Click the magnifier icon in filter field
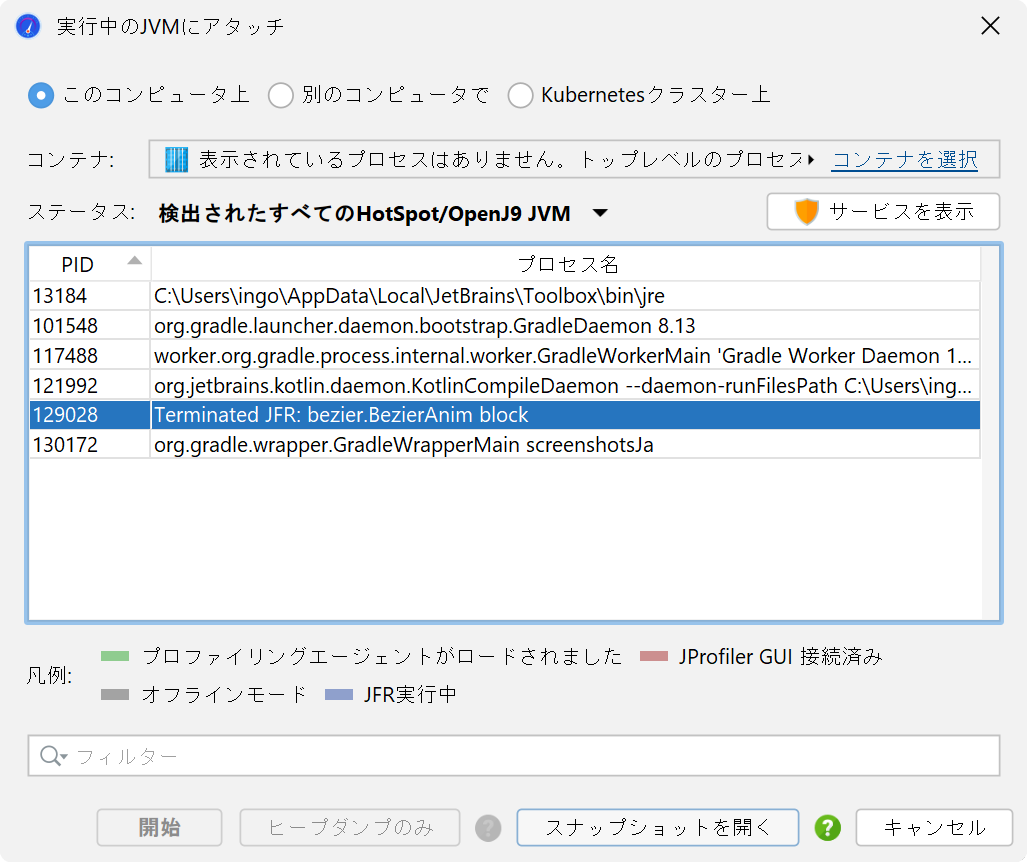 [53, 756]
